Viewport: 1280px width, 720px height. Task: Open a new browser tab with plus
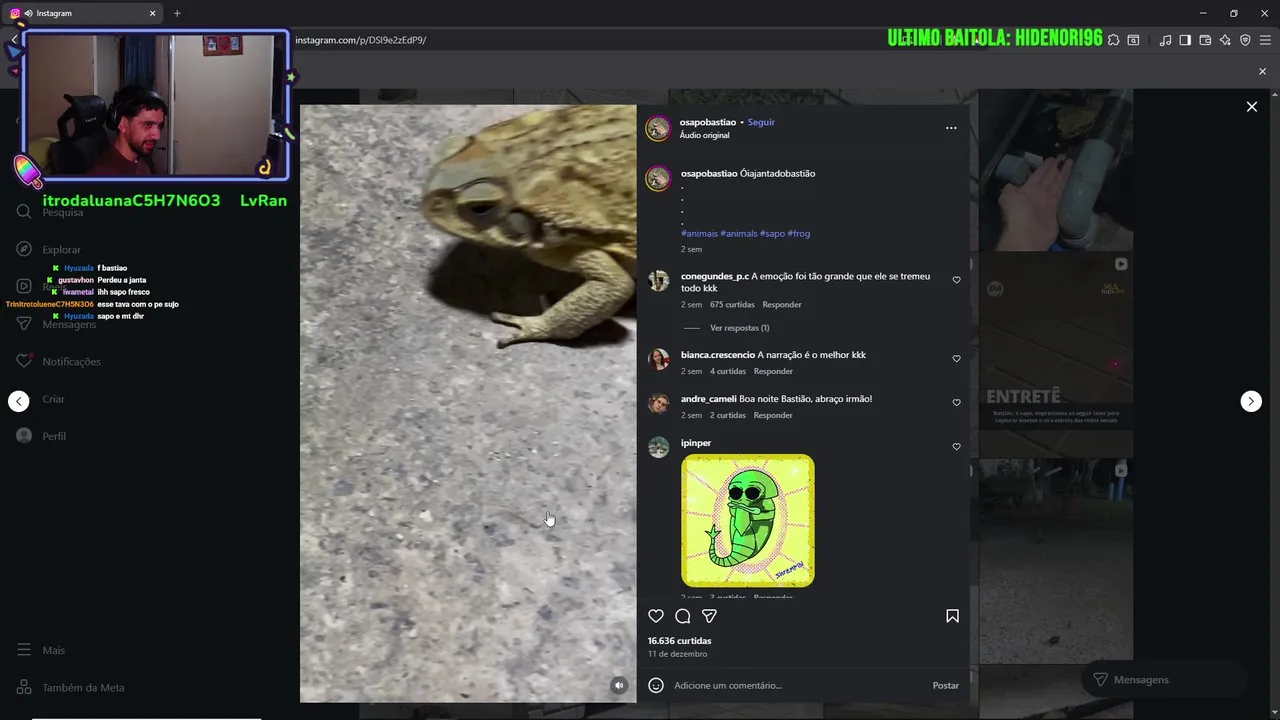[177, 13]
